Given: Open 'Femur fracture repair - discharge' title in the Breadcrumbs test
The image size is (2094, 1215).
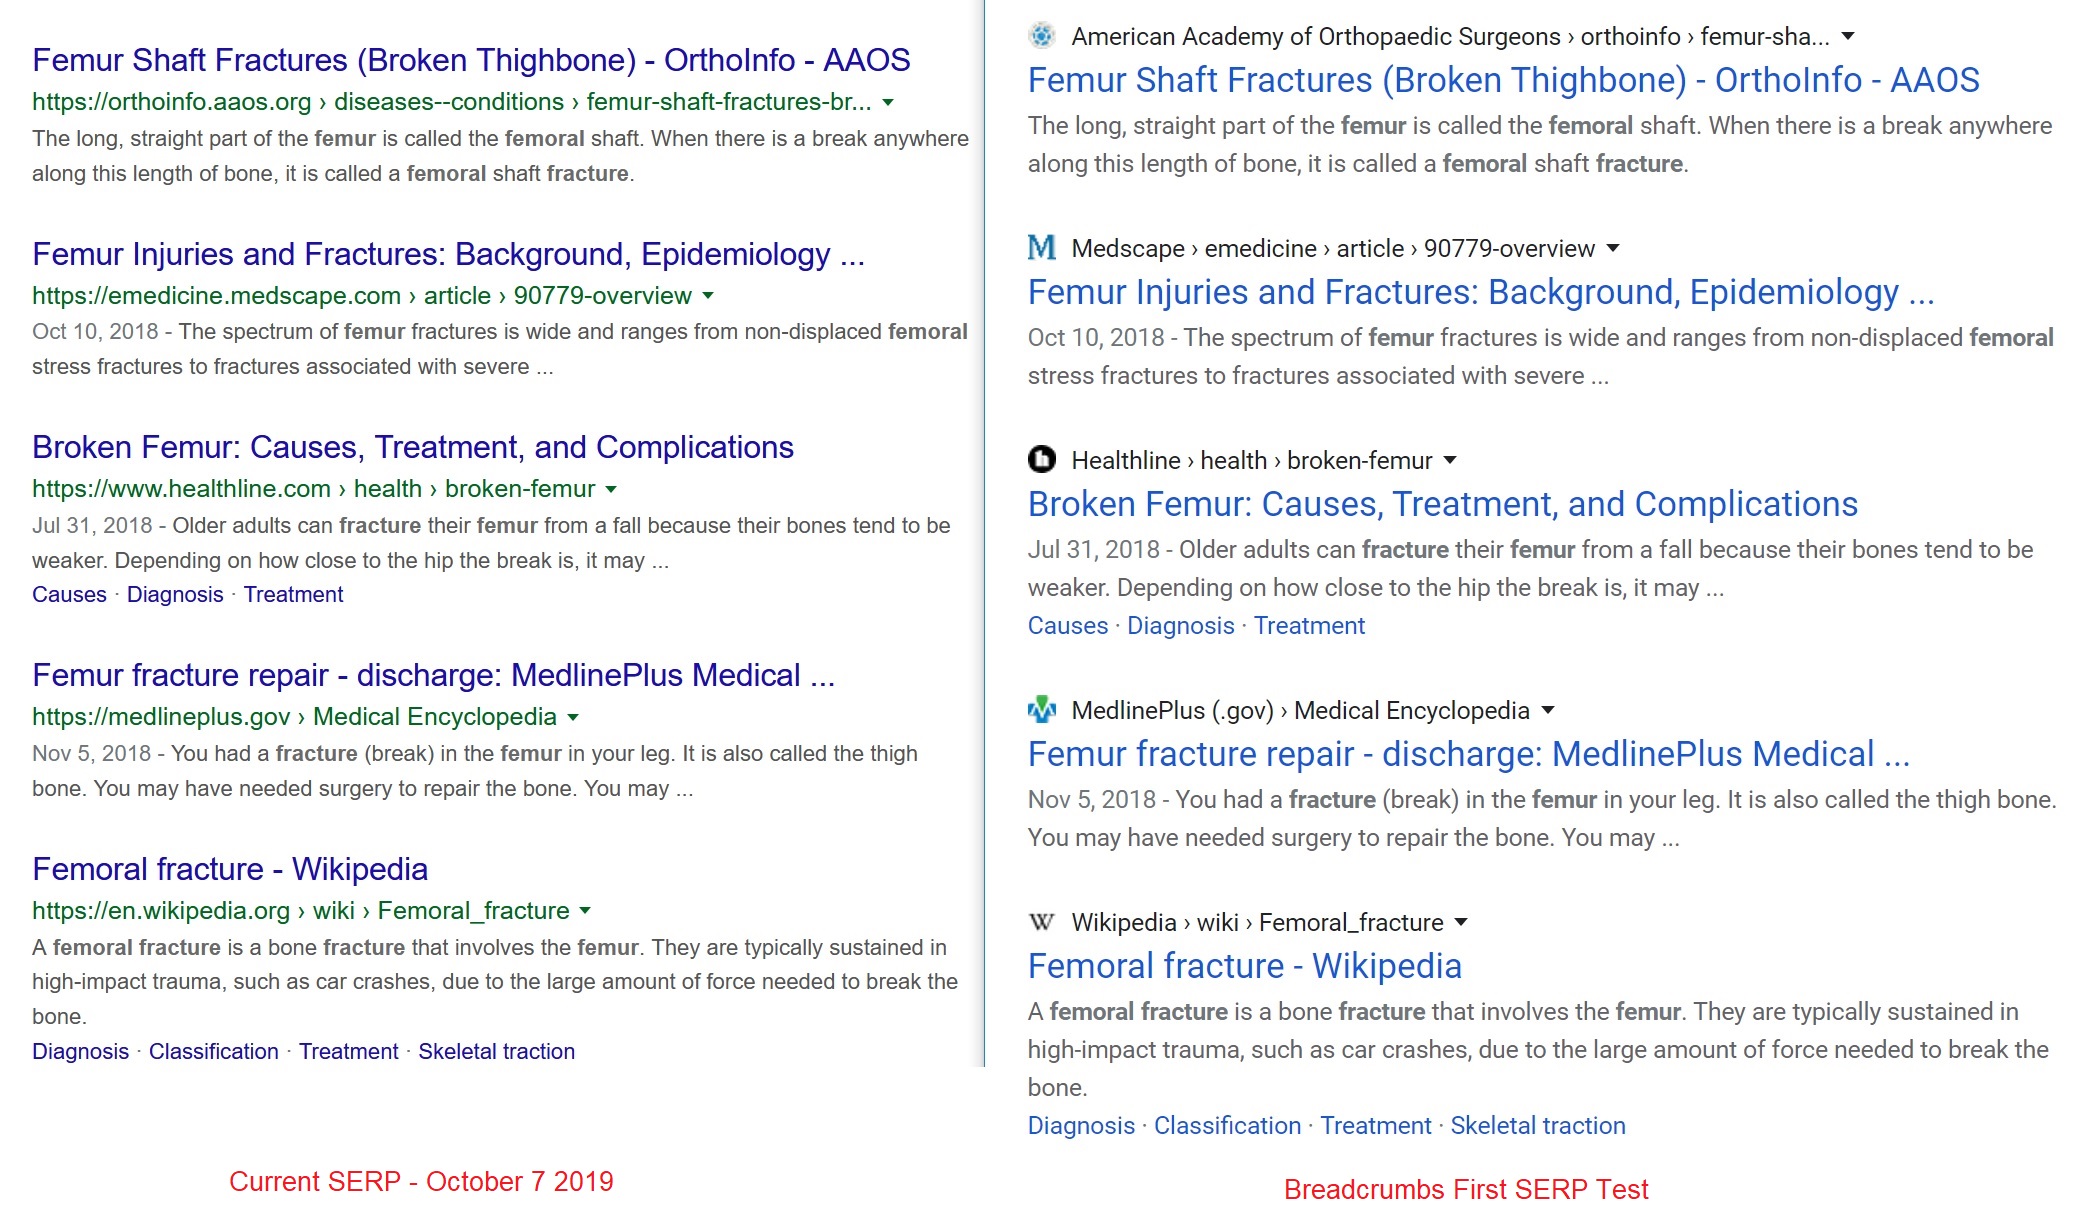Looking at the screenshot, I should click(1469, 754).
